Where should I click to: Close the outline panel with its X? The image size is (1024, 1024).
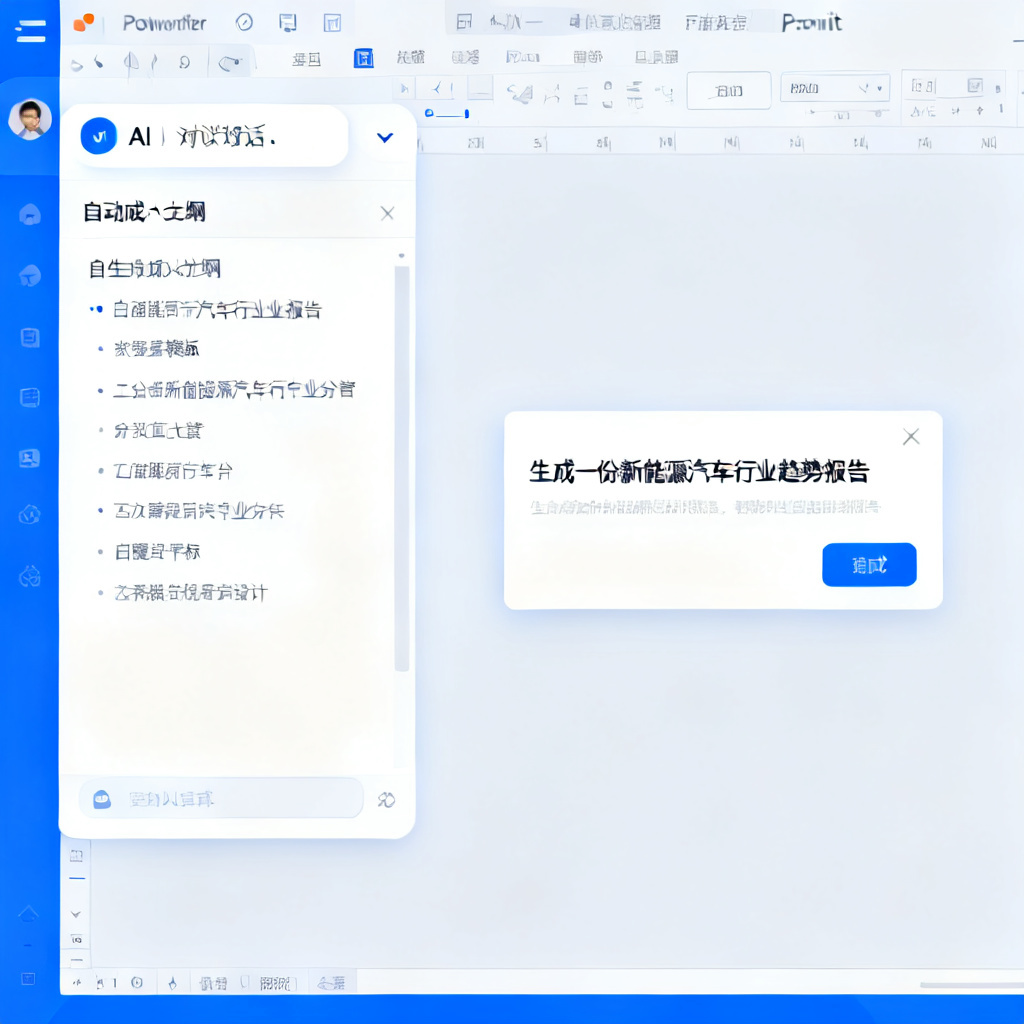tap(387, 214)
